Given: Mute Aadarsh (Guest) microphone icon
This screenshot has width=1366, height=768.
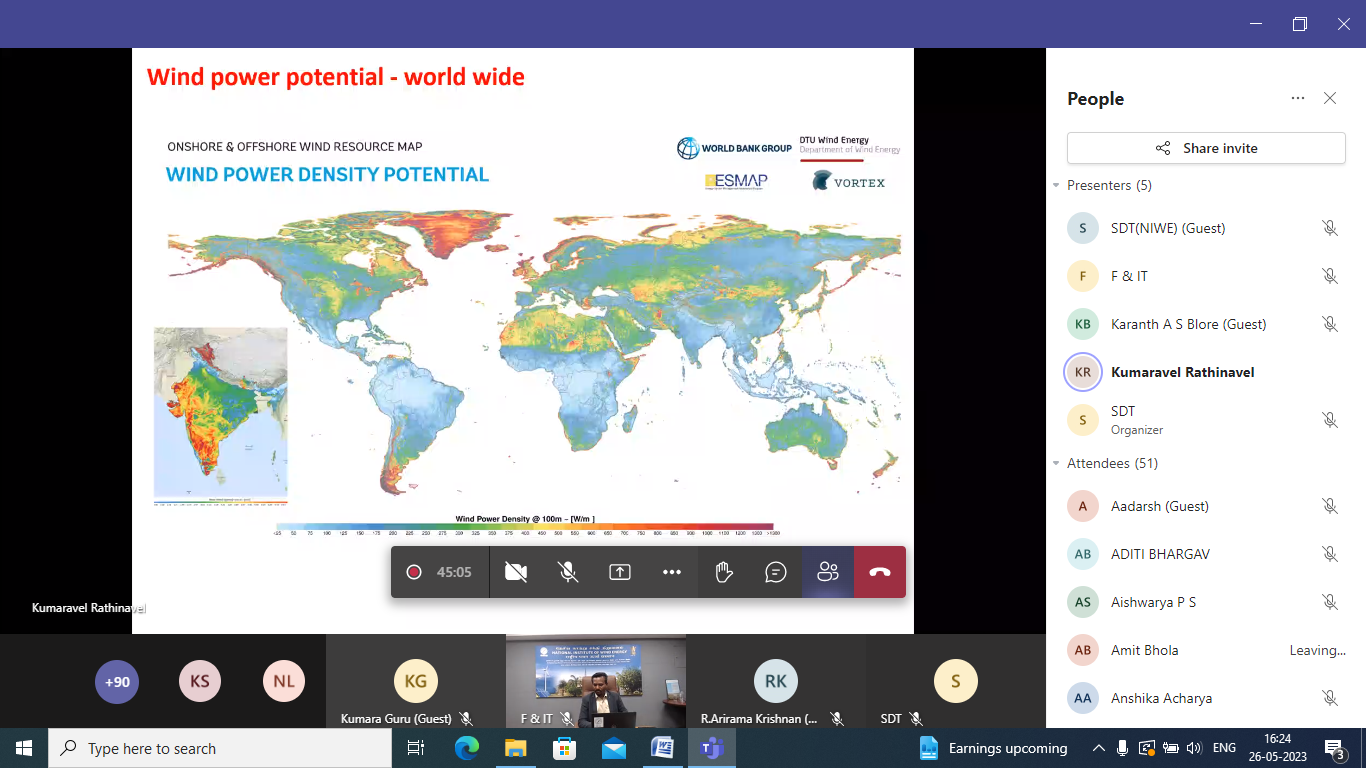Looking at the screenshot, I should pos(1329,506).
